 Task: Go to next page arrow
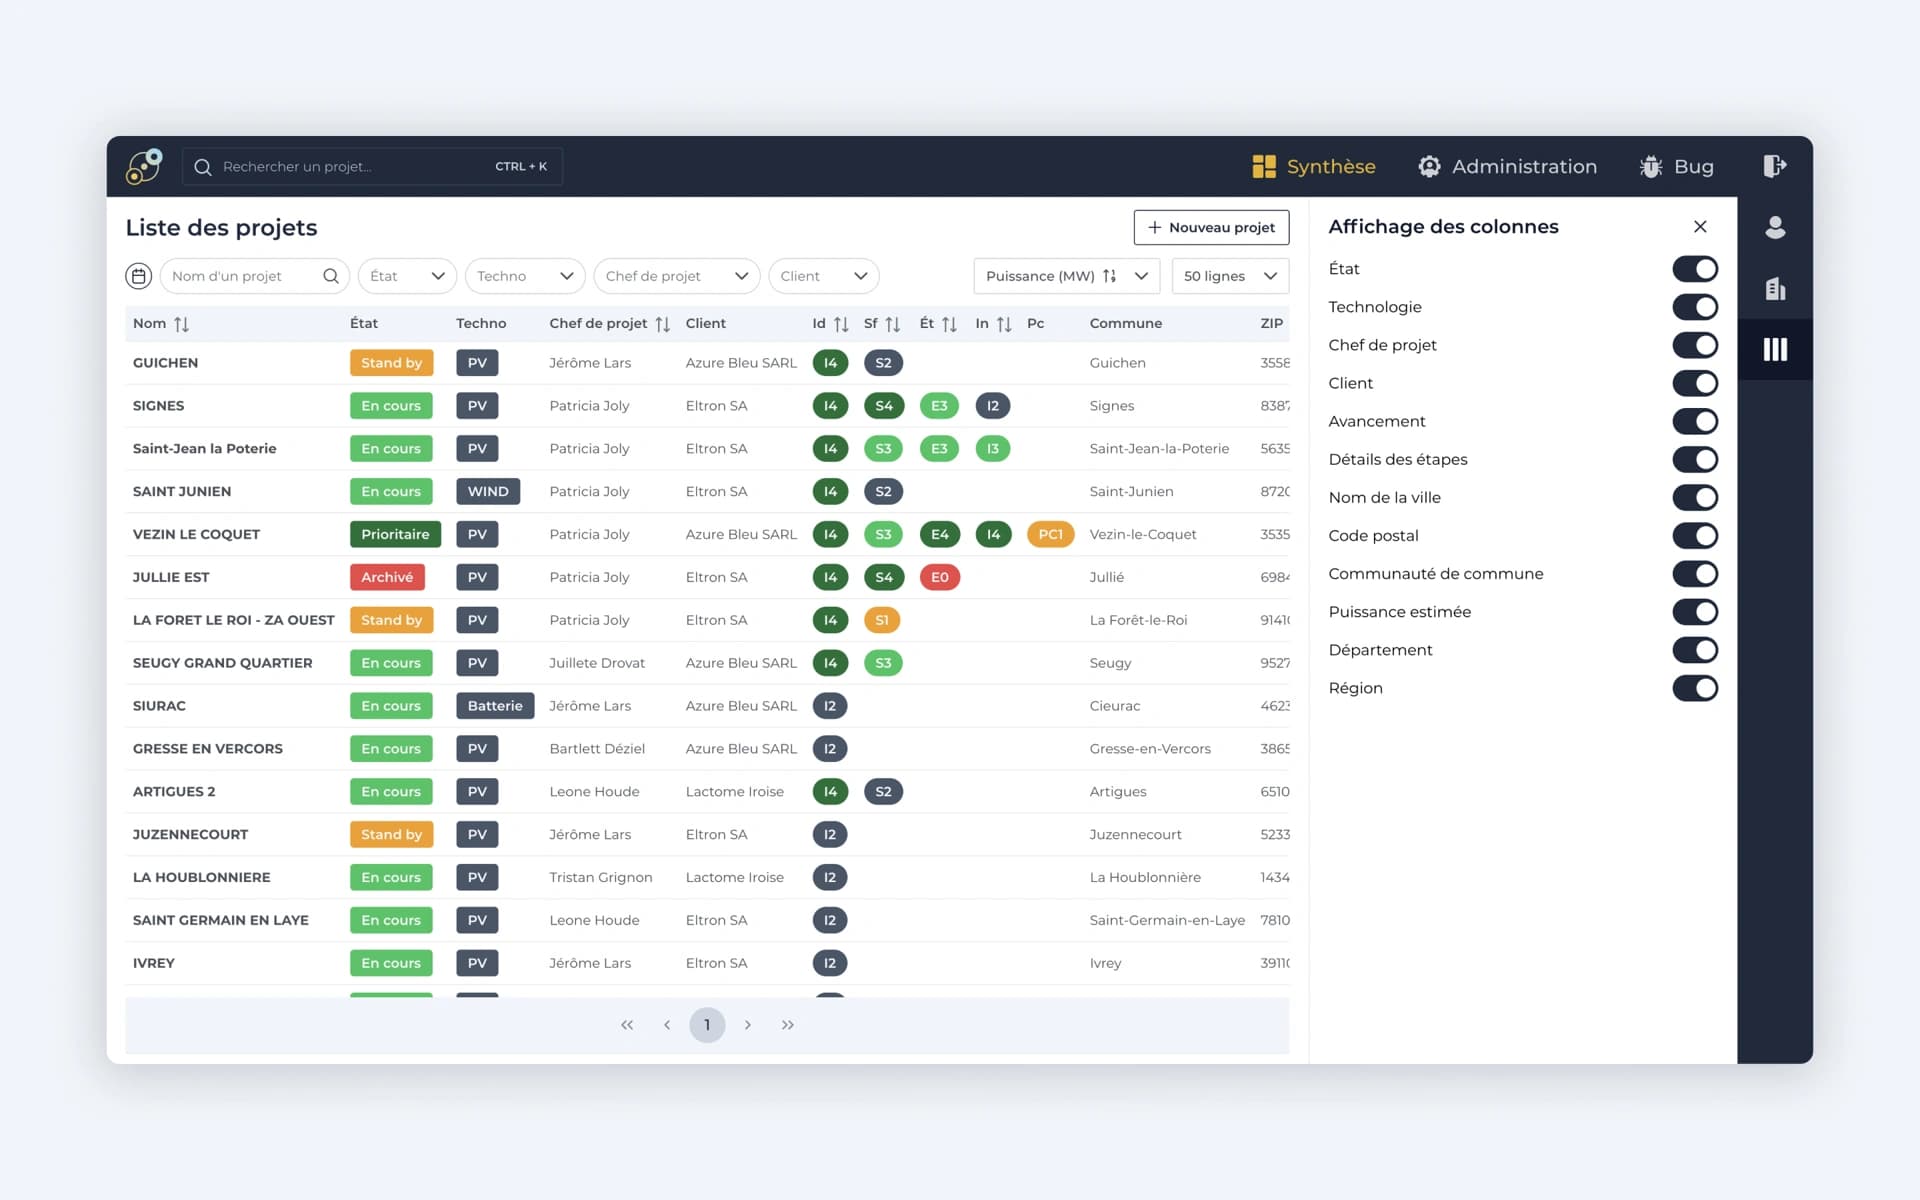click(747, 1025)
